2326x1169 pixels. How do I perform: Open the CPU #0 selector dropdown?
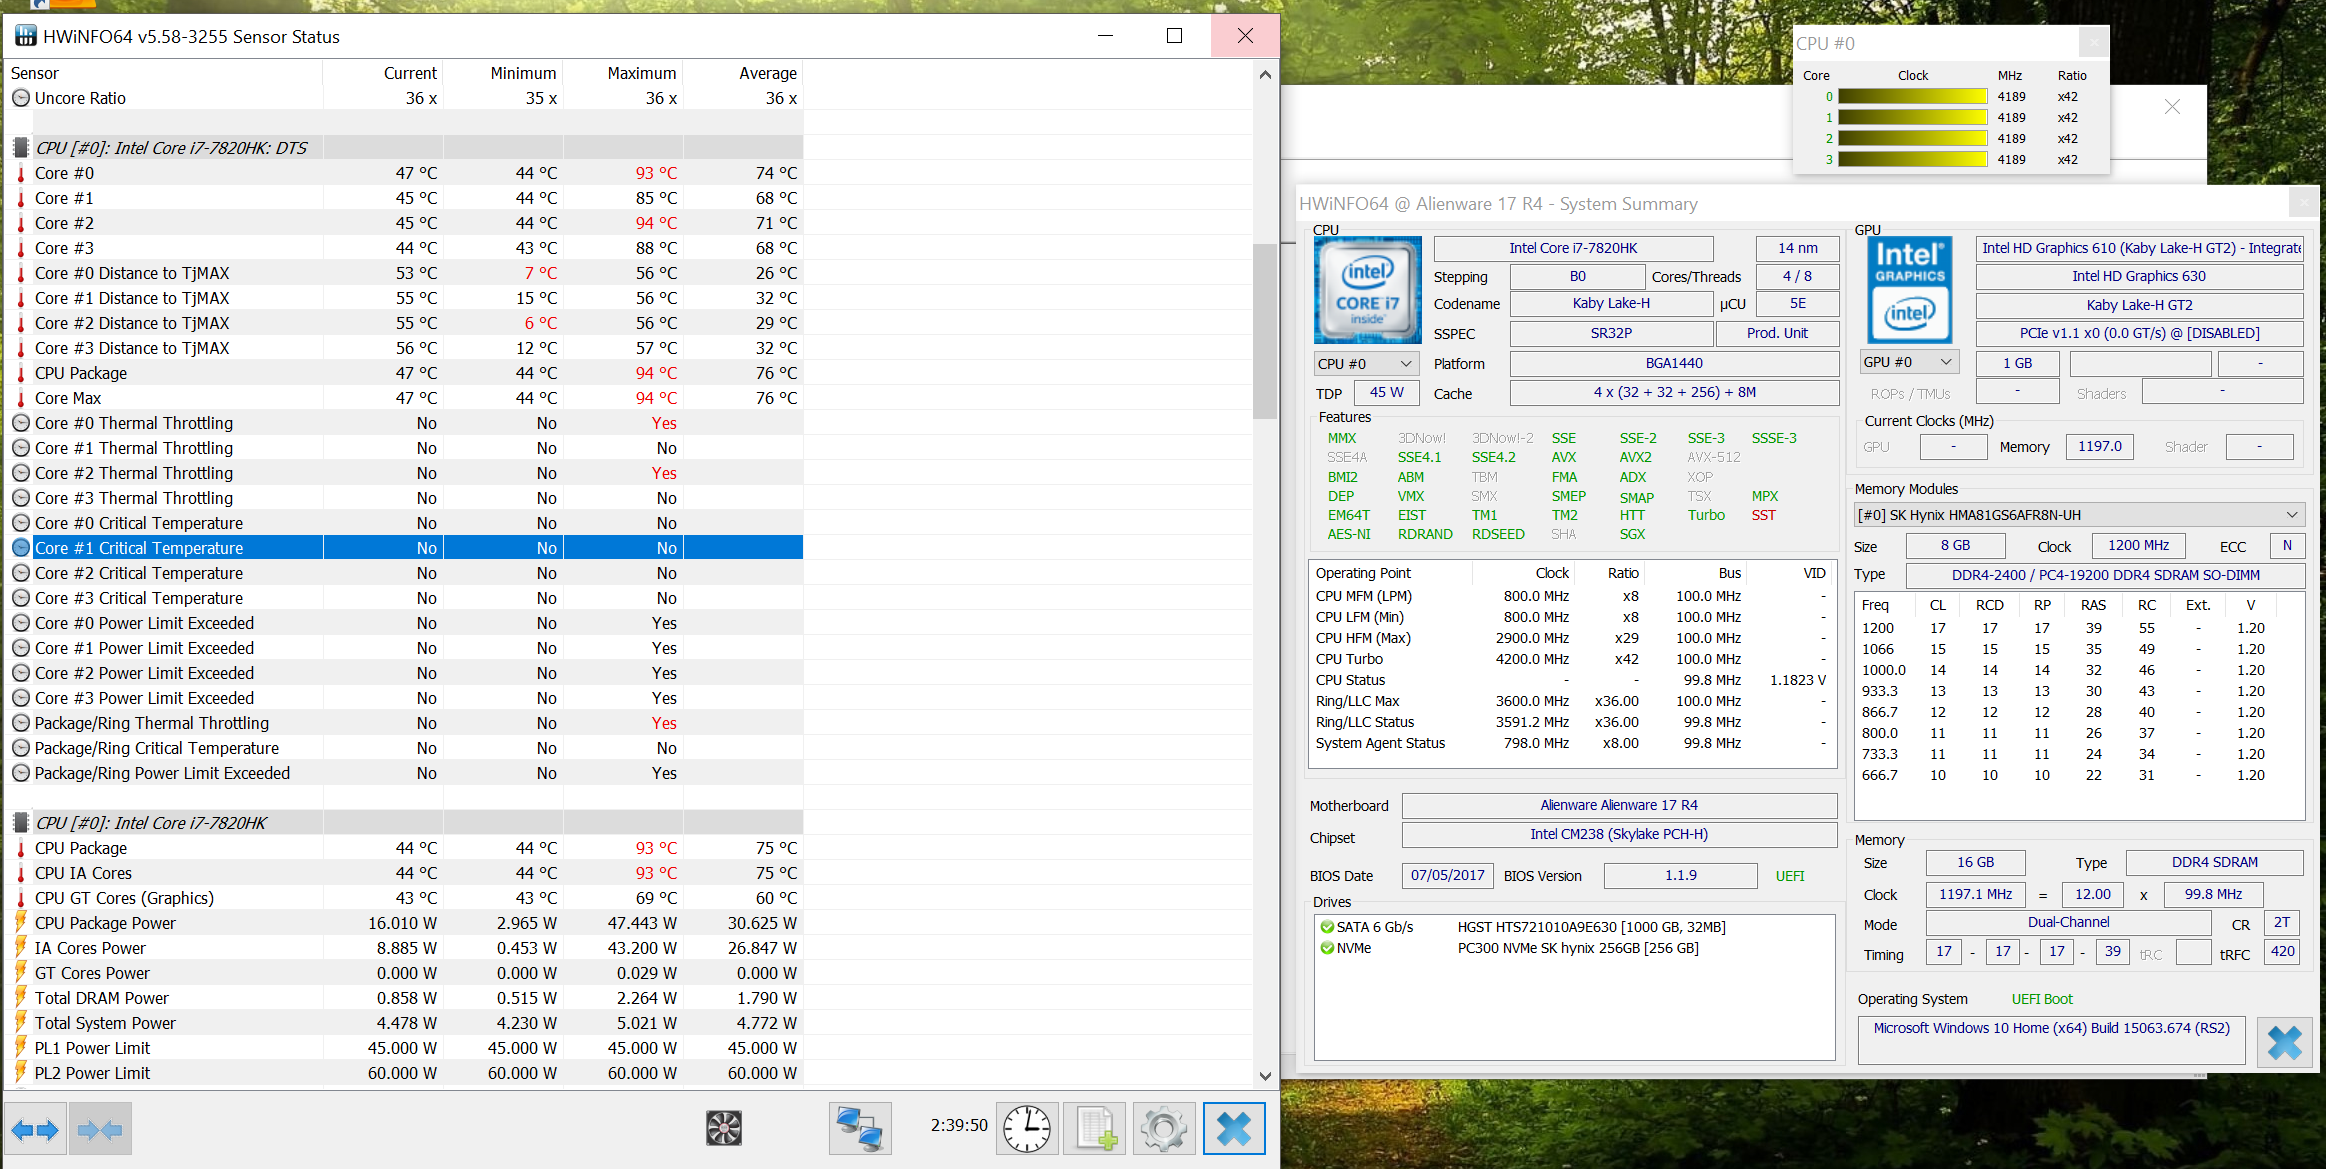pyautogui.click(x=1366, y=364)
